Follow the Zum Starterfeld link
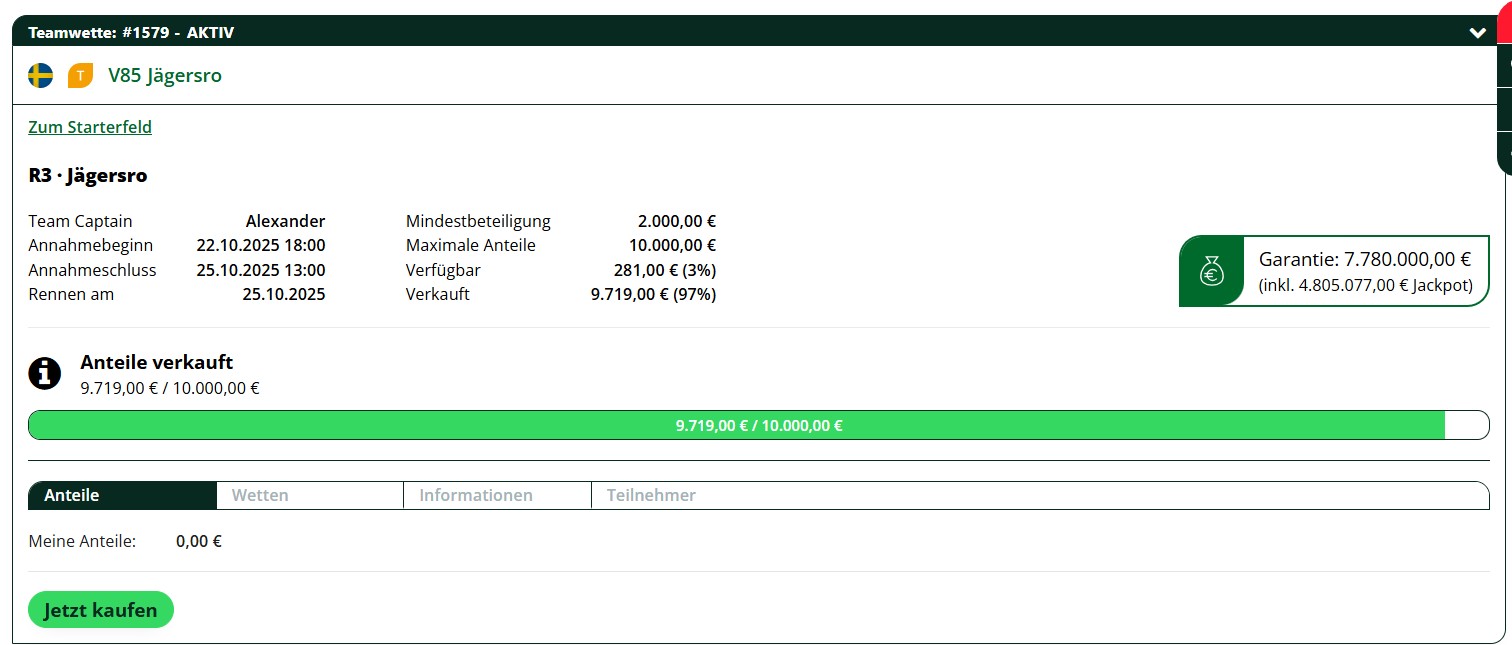Screen dimensions: 1512x645 click(x=90, y=127)
